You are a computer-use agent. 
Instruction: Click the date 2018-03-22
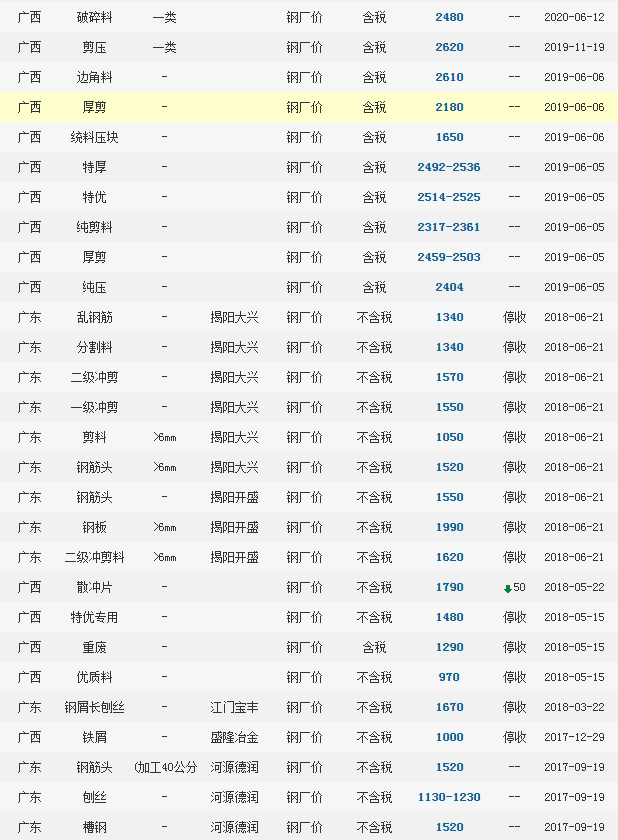pyautogui.click(x=574, y=707)
